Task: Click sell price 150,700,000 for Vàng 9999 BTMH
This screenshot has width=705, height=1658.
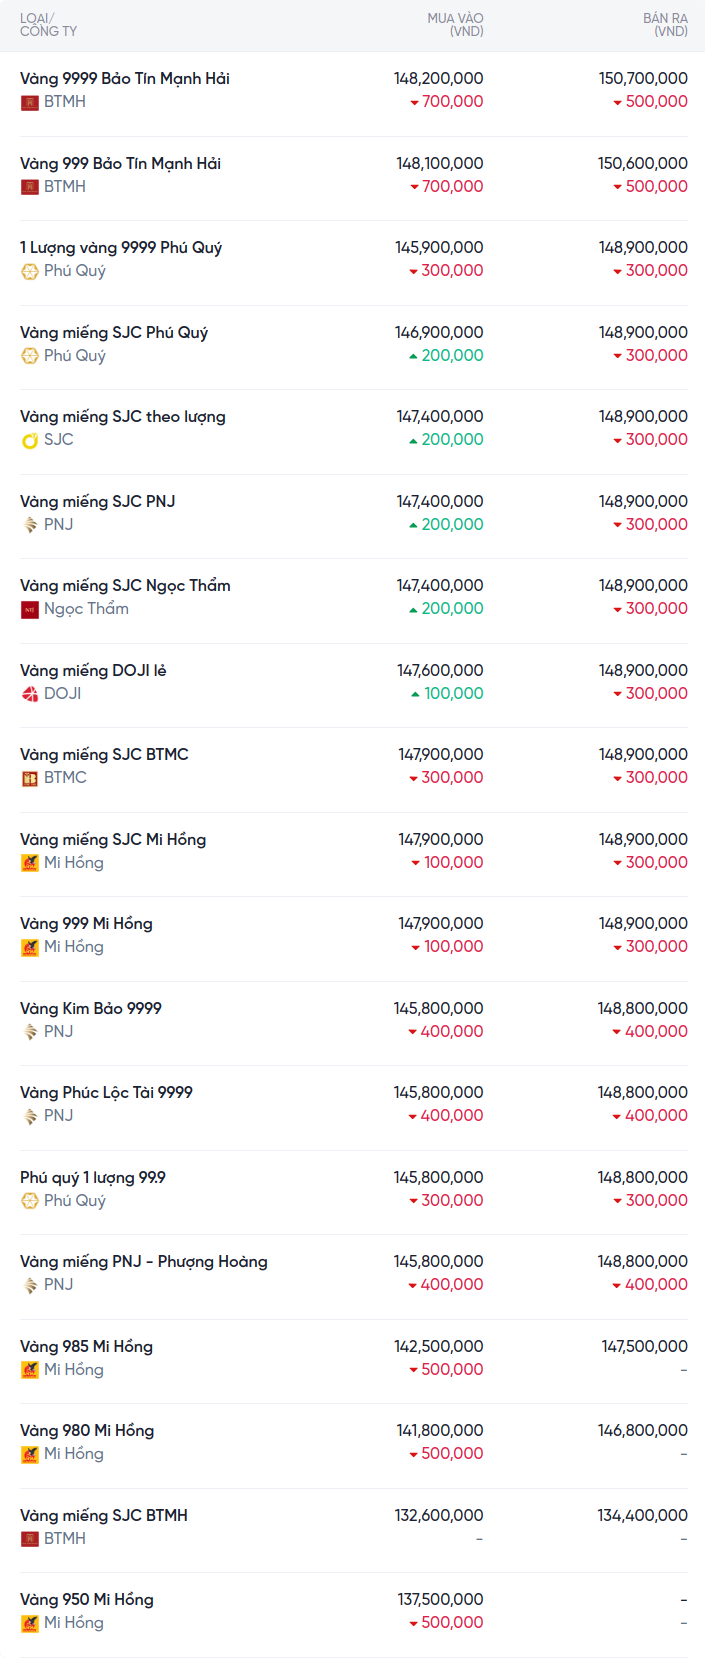Action: (643, 78)
